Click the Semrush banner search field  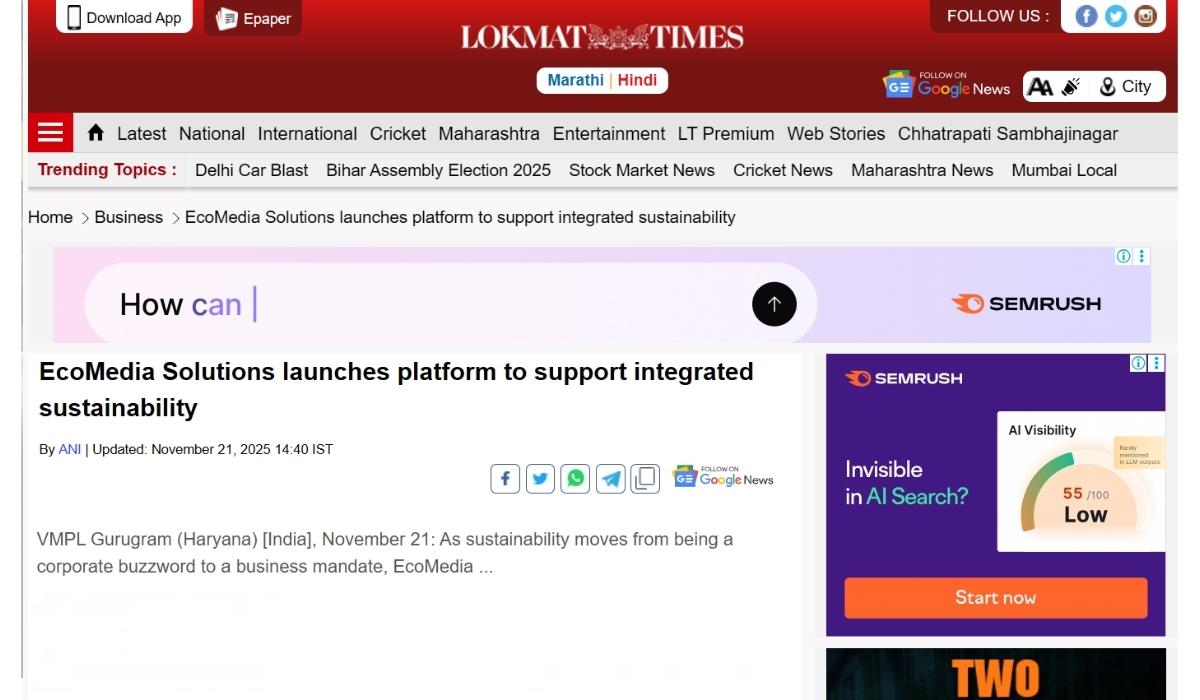coord(430,304)
